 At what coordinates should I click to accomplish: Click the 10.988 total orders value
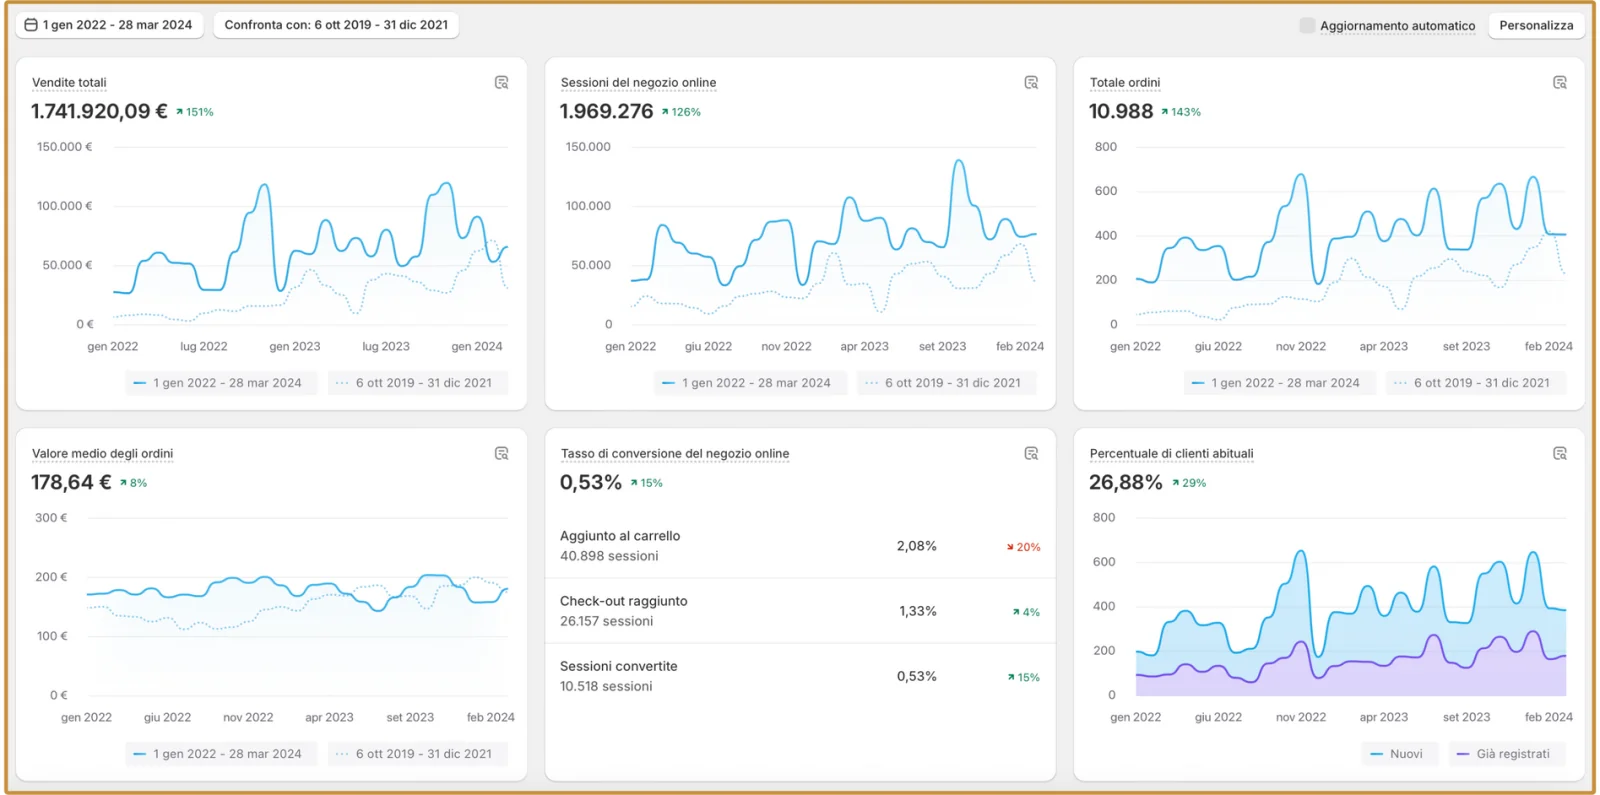click(1120, 111)
